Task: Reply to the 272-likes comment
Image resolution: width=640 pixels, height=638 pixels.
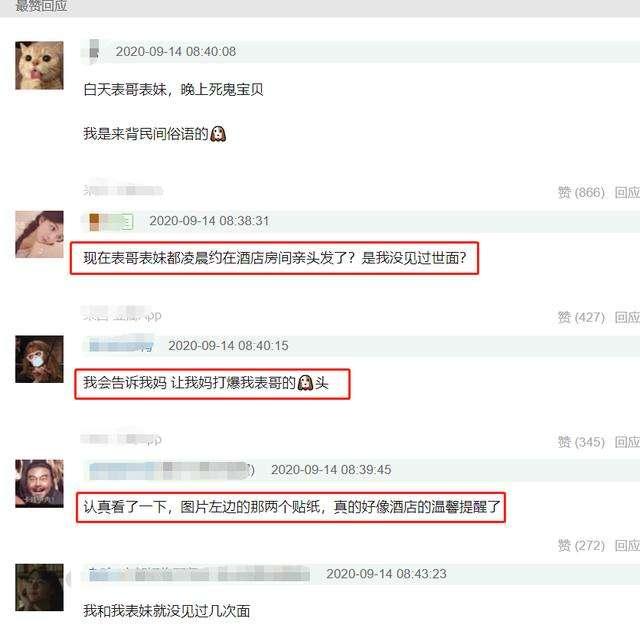Action: 627,545
